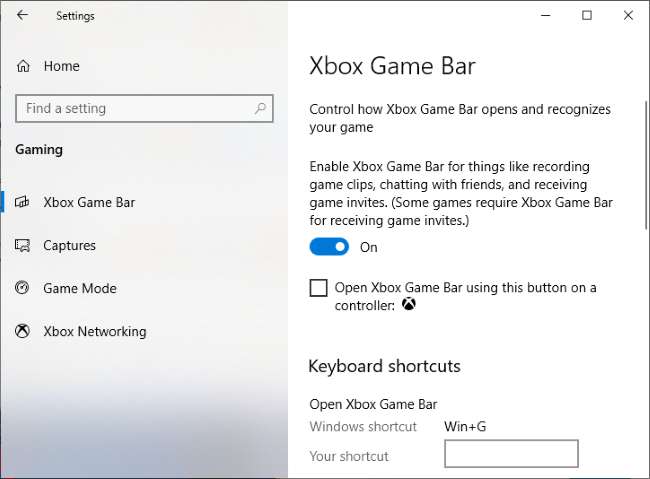
Task: Maximize the Settings window
Action: [x=587, y=15]
